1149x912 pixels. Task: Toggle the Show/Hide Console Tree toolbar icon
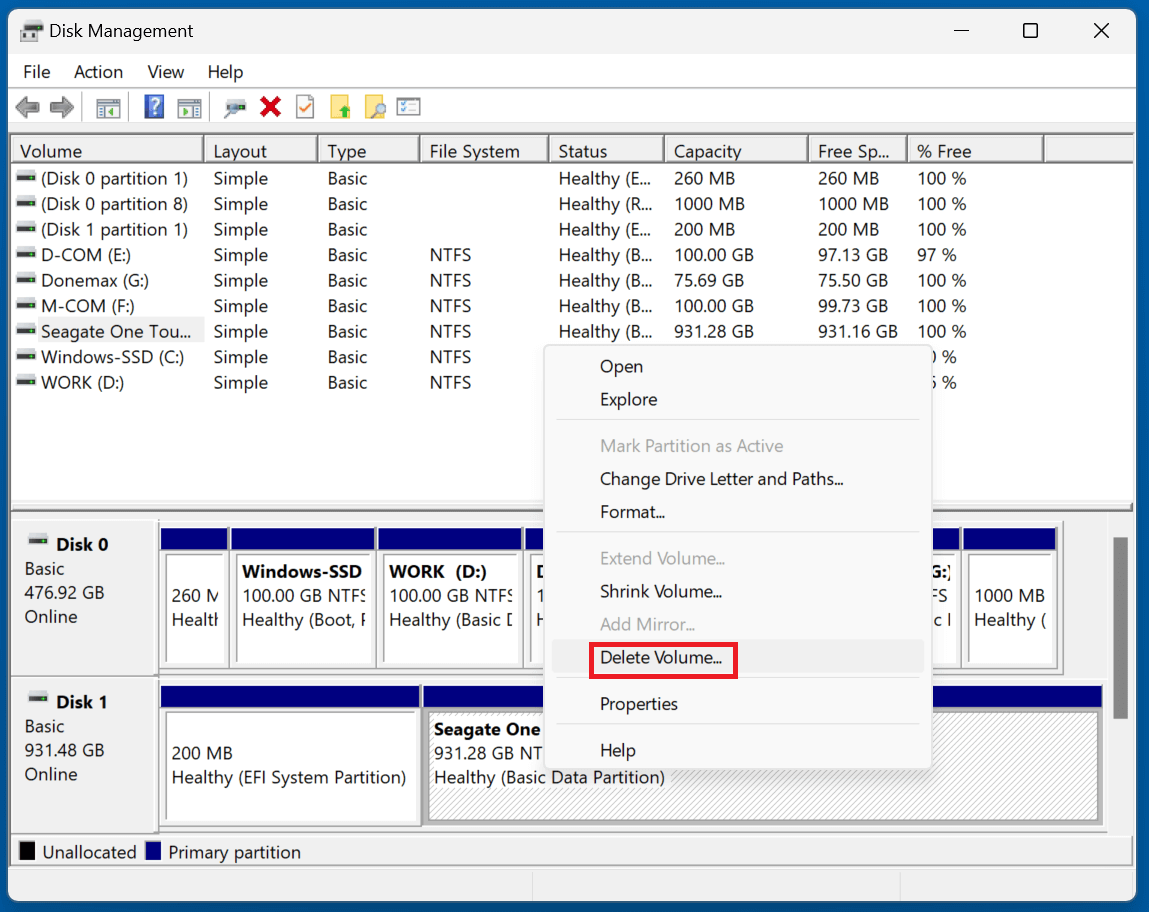tap(107, 106)
